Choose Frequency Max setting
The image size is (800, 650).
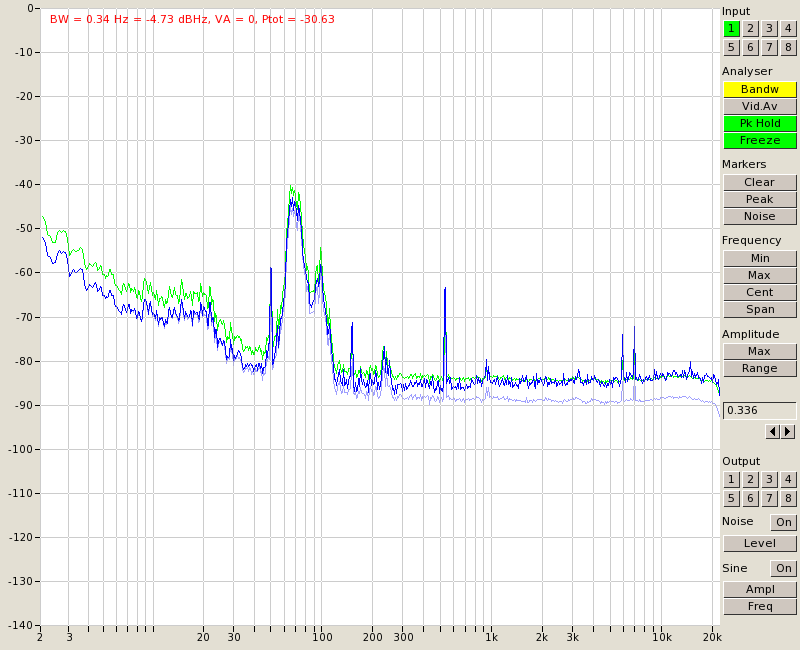coord(760,276)
